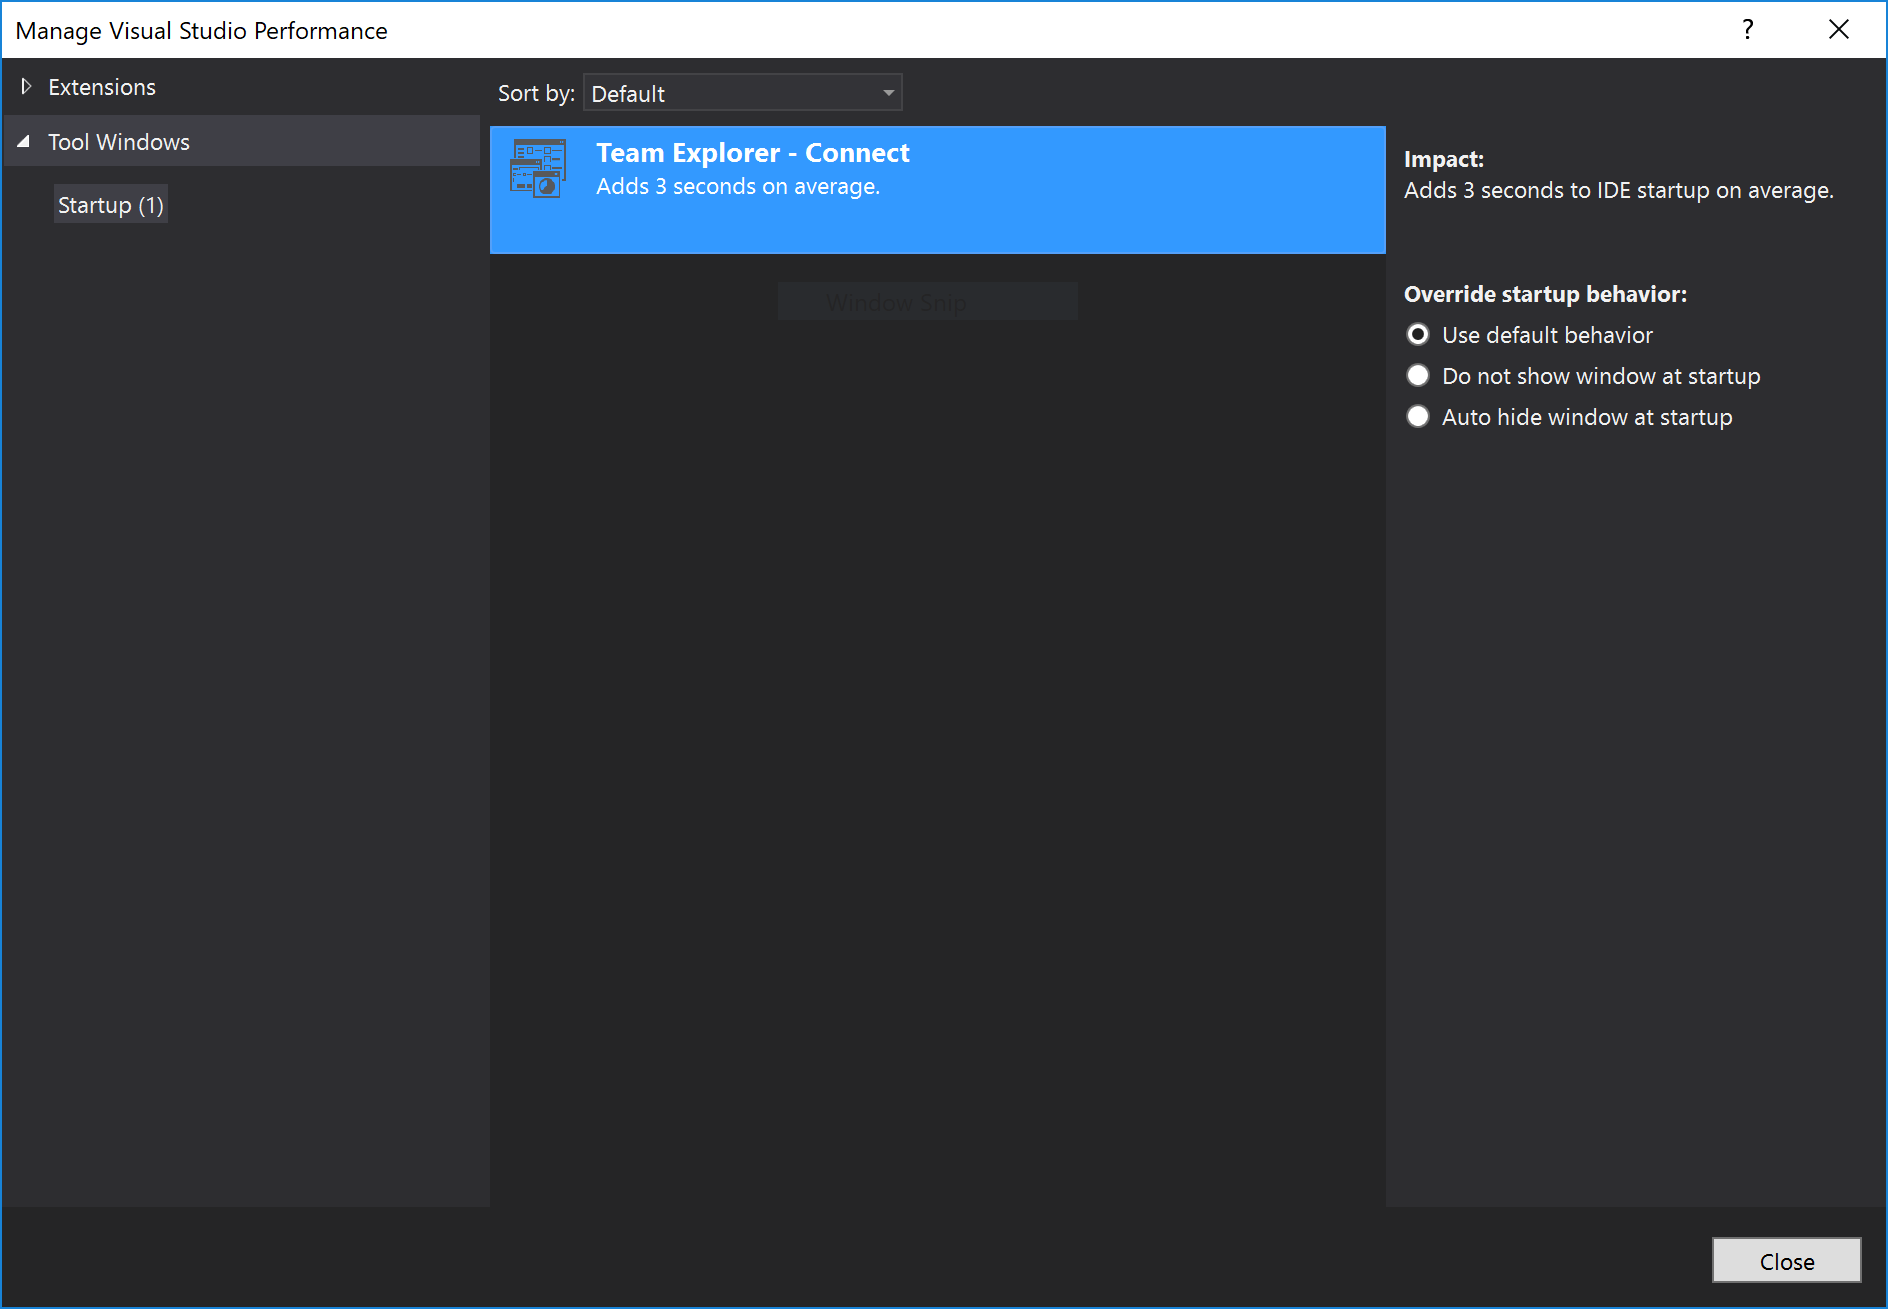Select the Extensions category label
The height and width of the screenshot is (1309, 1888).
tap(102, 87)
